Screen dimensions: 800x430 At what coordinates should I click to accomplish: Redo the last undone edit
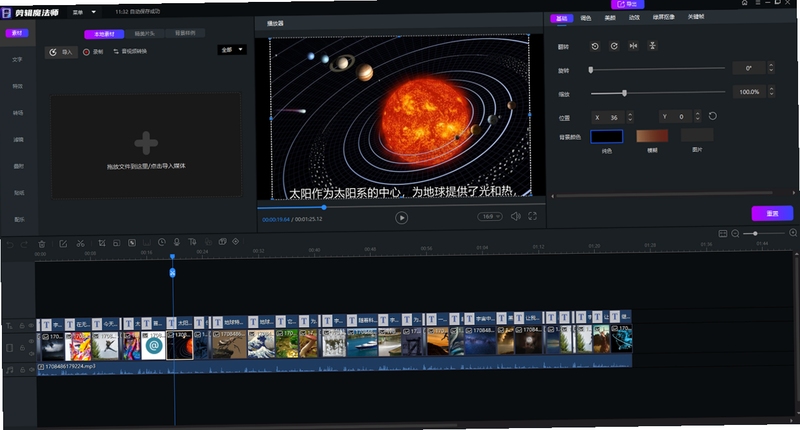point(23,244)
